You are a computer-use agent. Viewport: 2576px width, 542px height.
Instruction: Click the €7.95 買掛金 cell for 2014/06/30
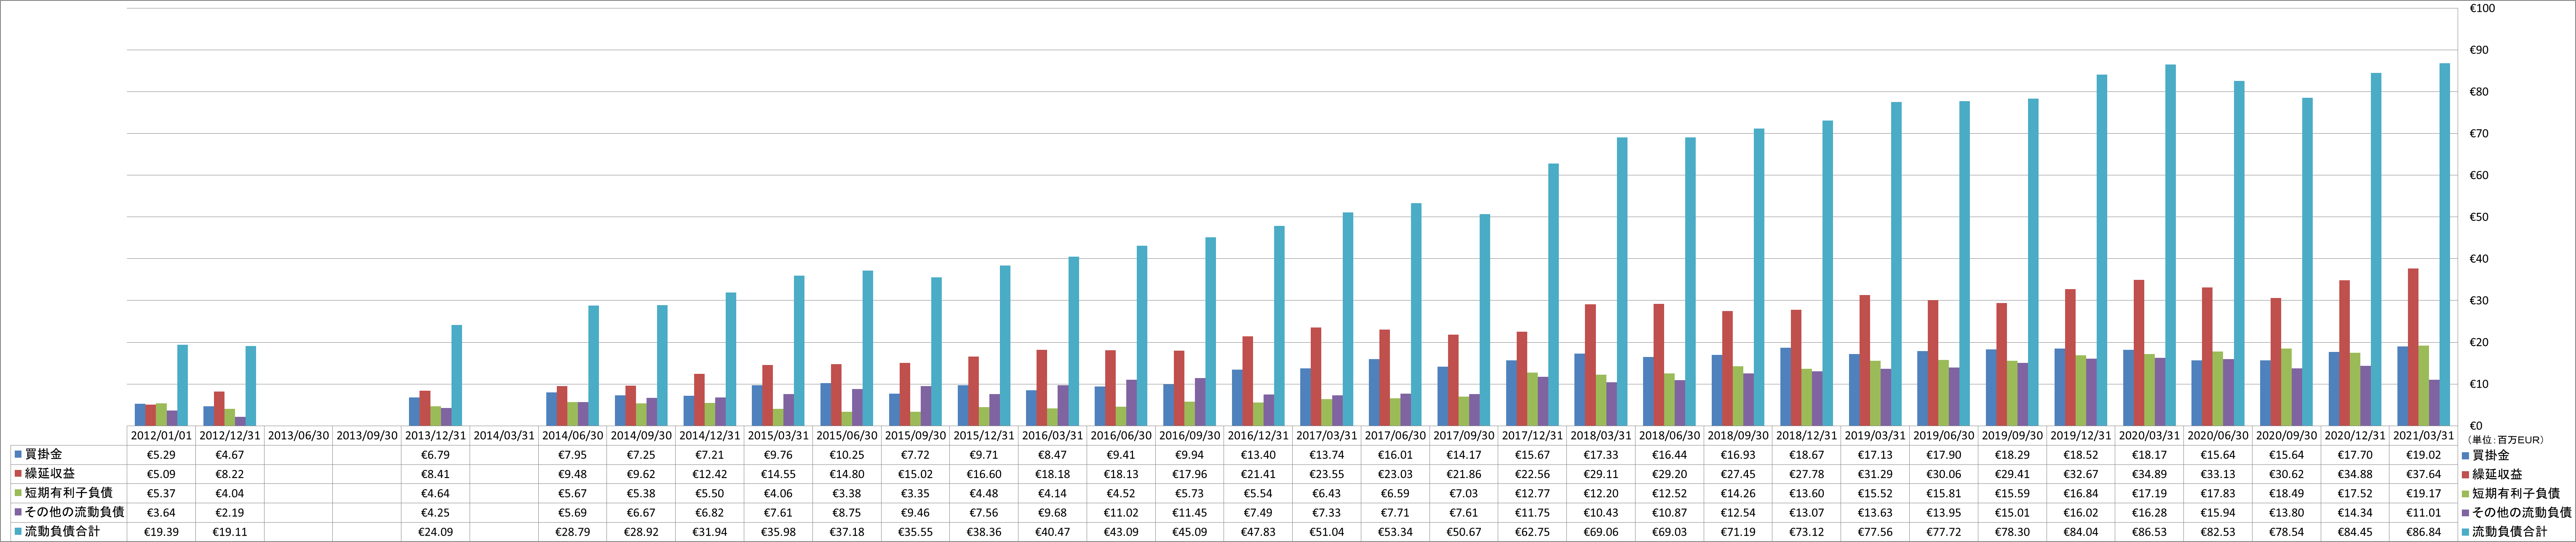(x=573, y=456)
